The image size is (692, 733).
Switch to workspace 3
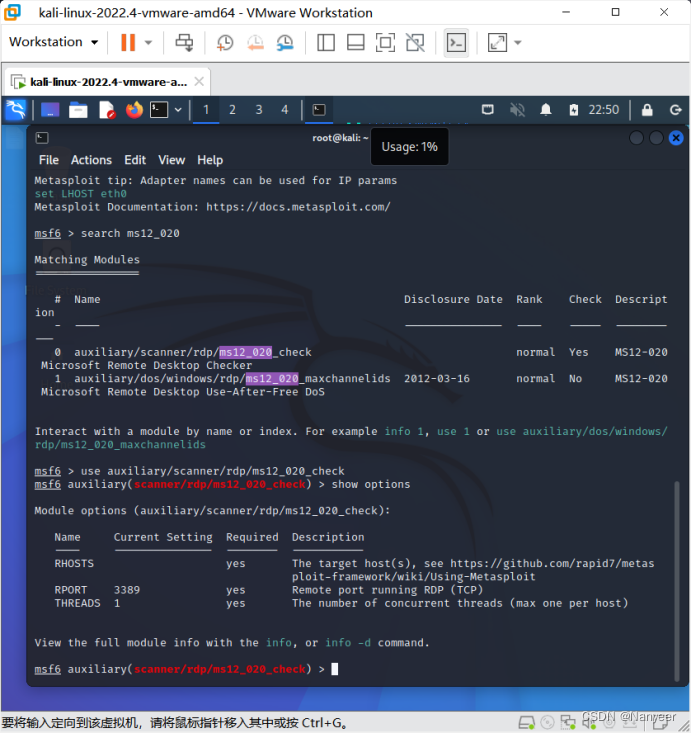(259, 110)
